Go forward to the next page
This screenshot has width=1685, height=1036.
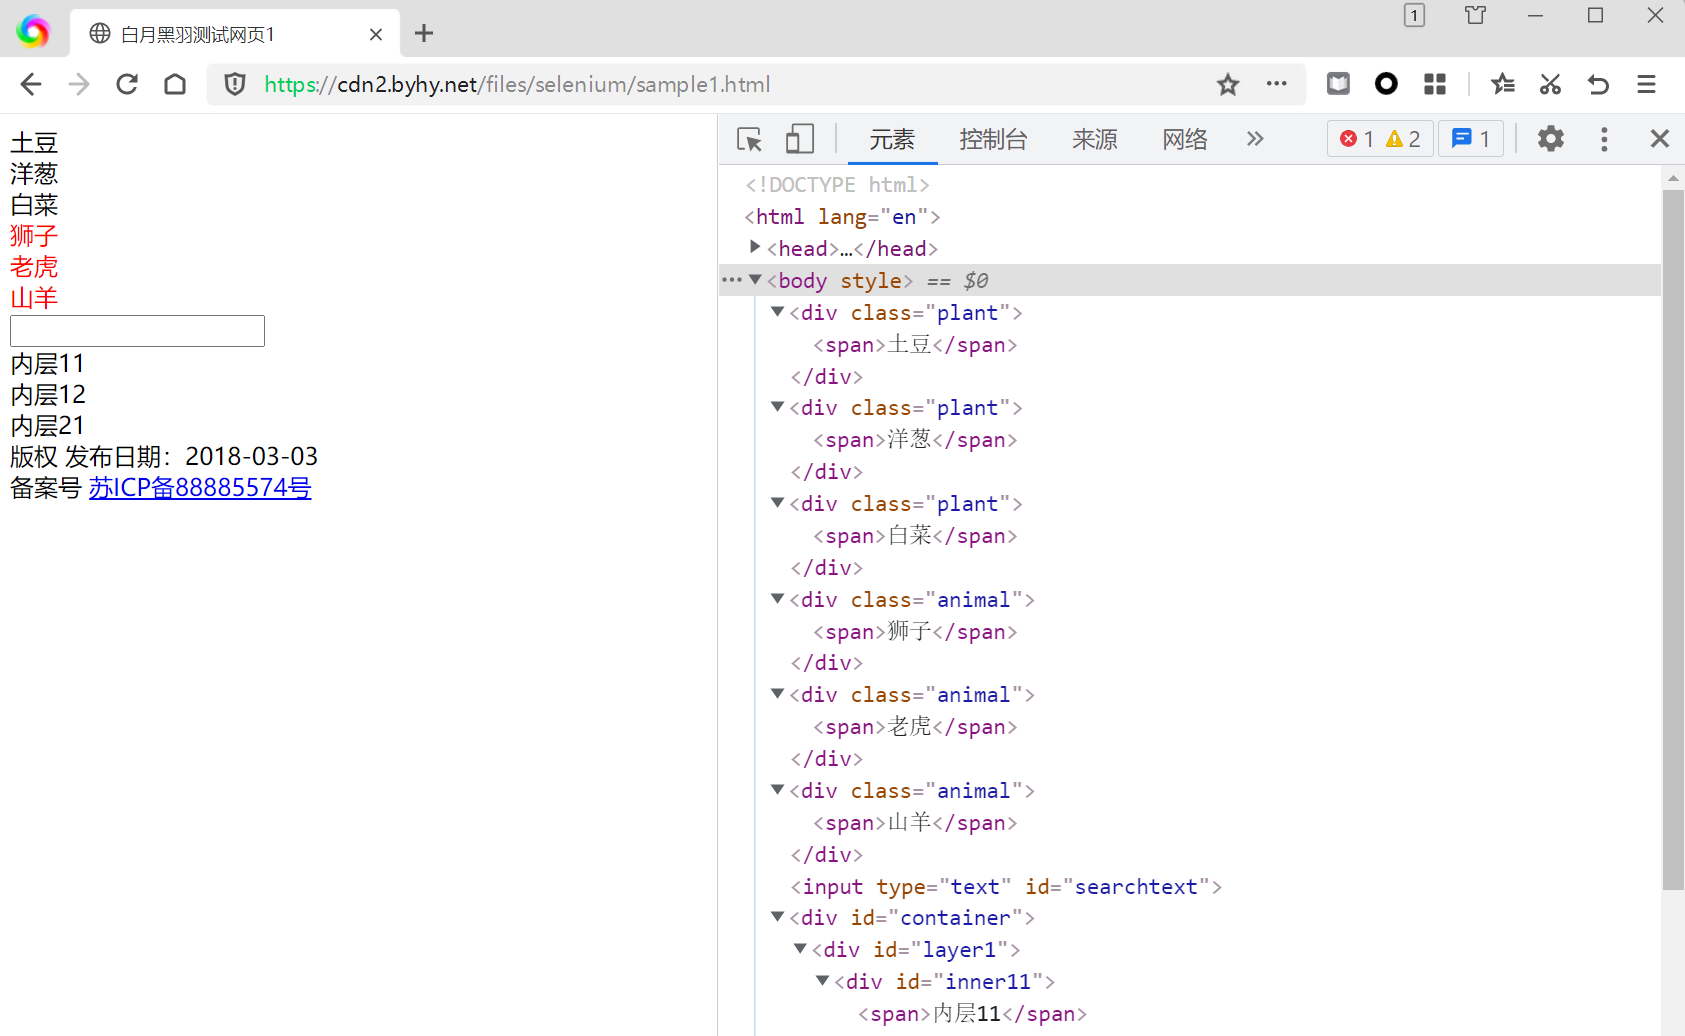pyautogui.click(x=79, y=85)
